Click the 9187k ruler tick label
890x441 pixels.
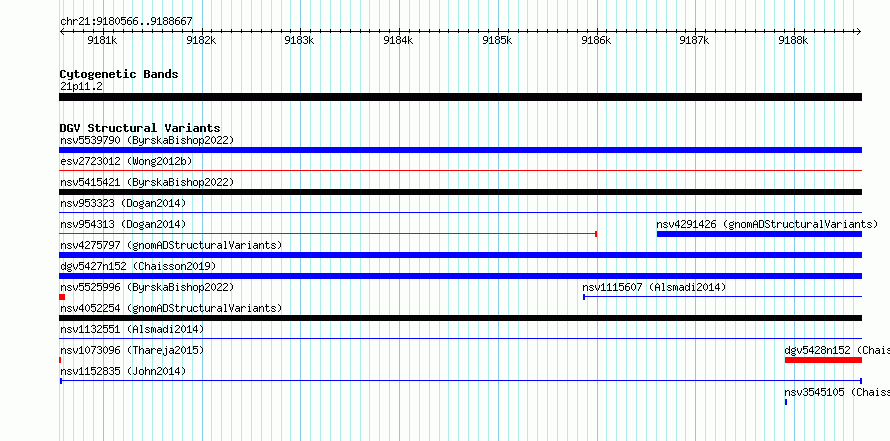[694, 40]
